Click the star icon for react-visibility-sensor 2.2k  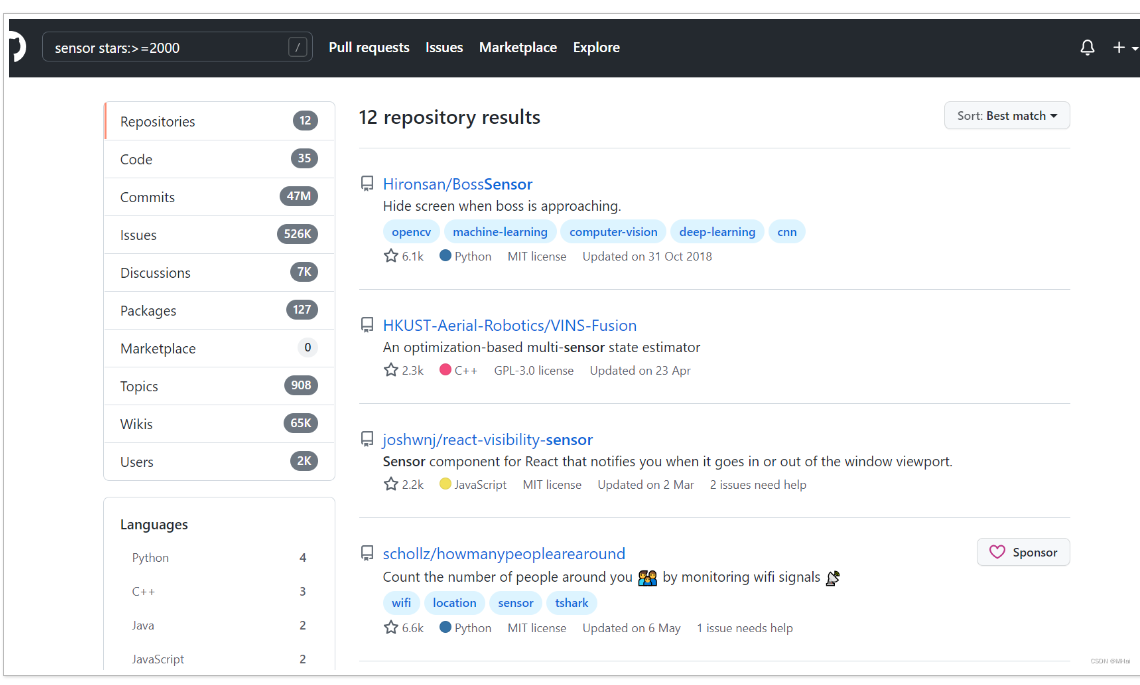point(390,484)
